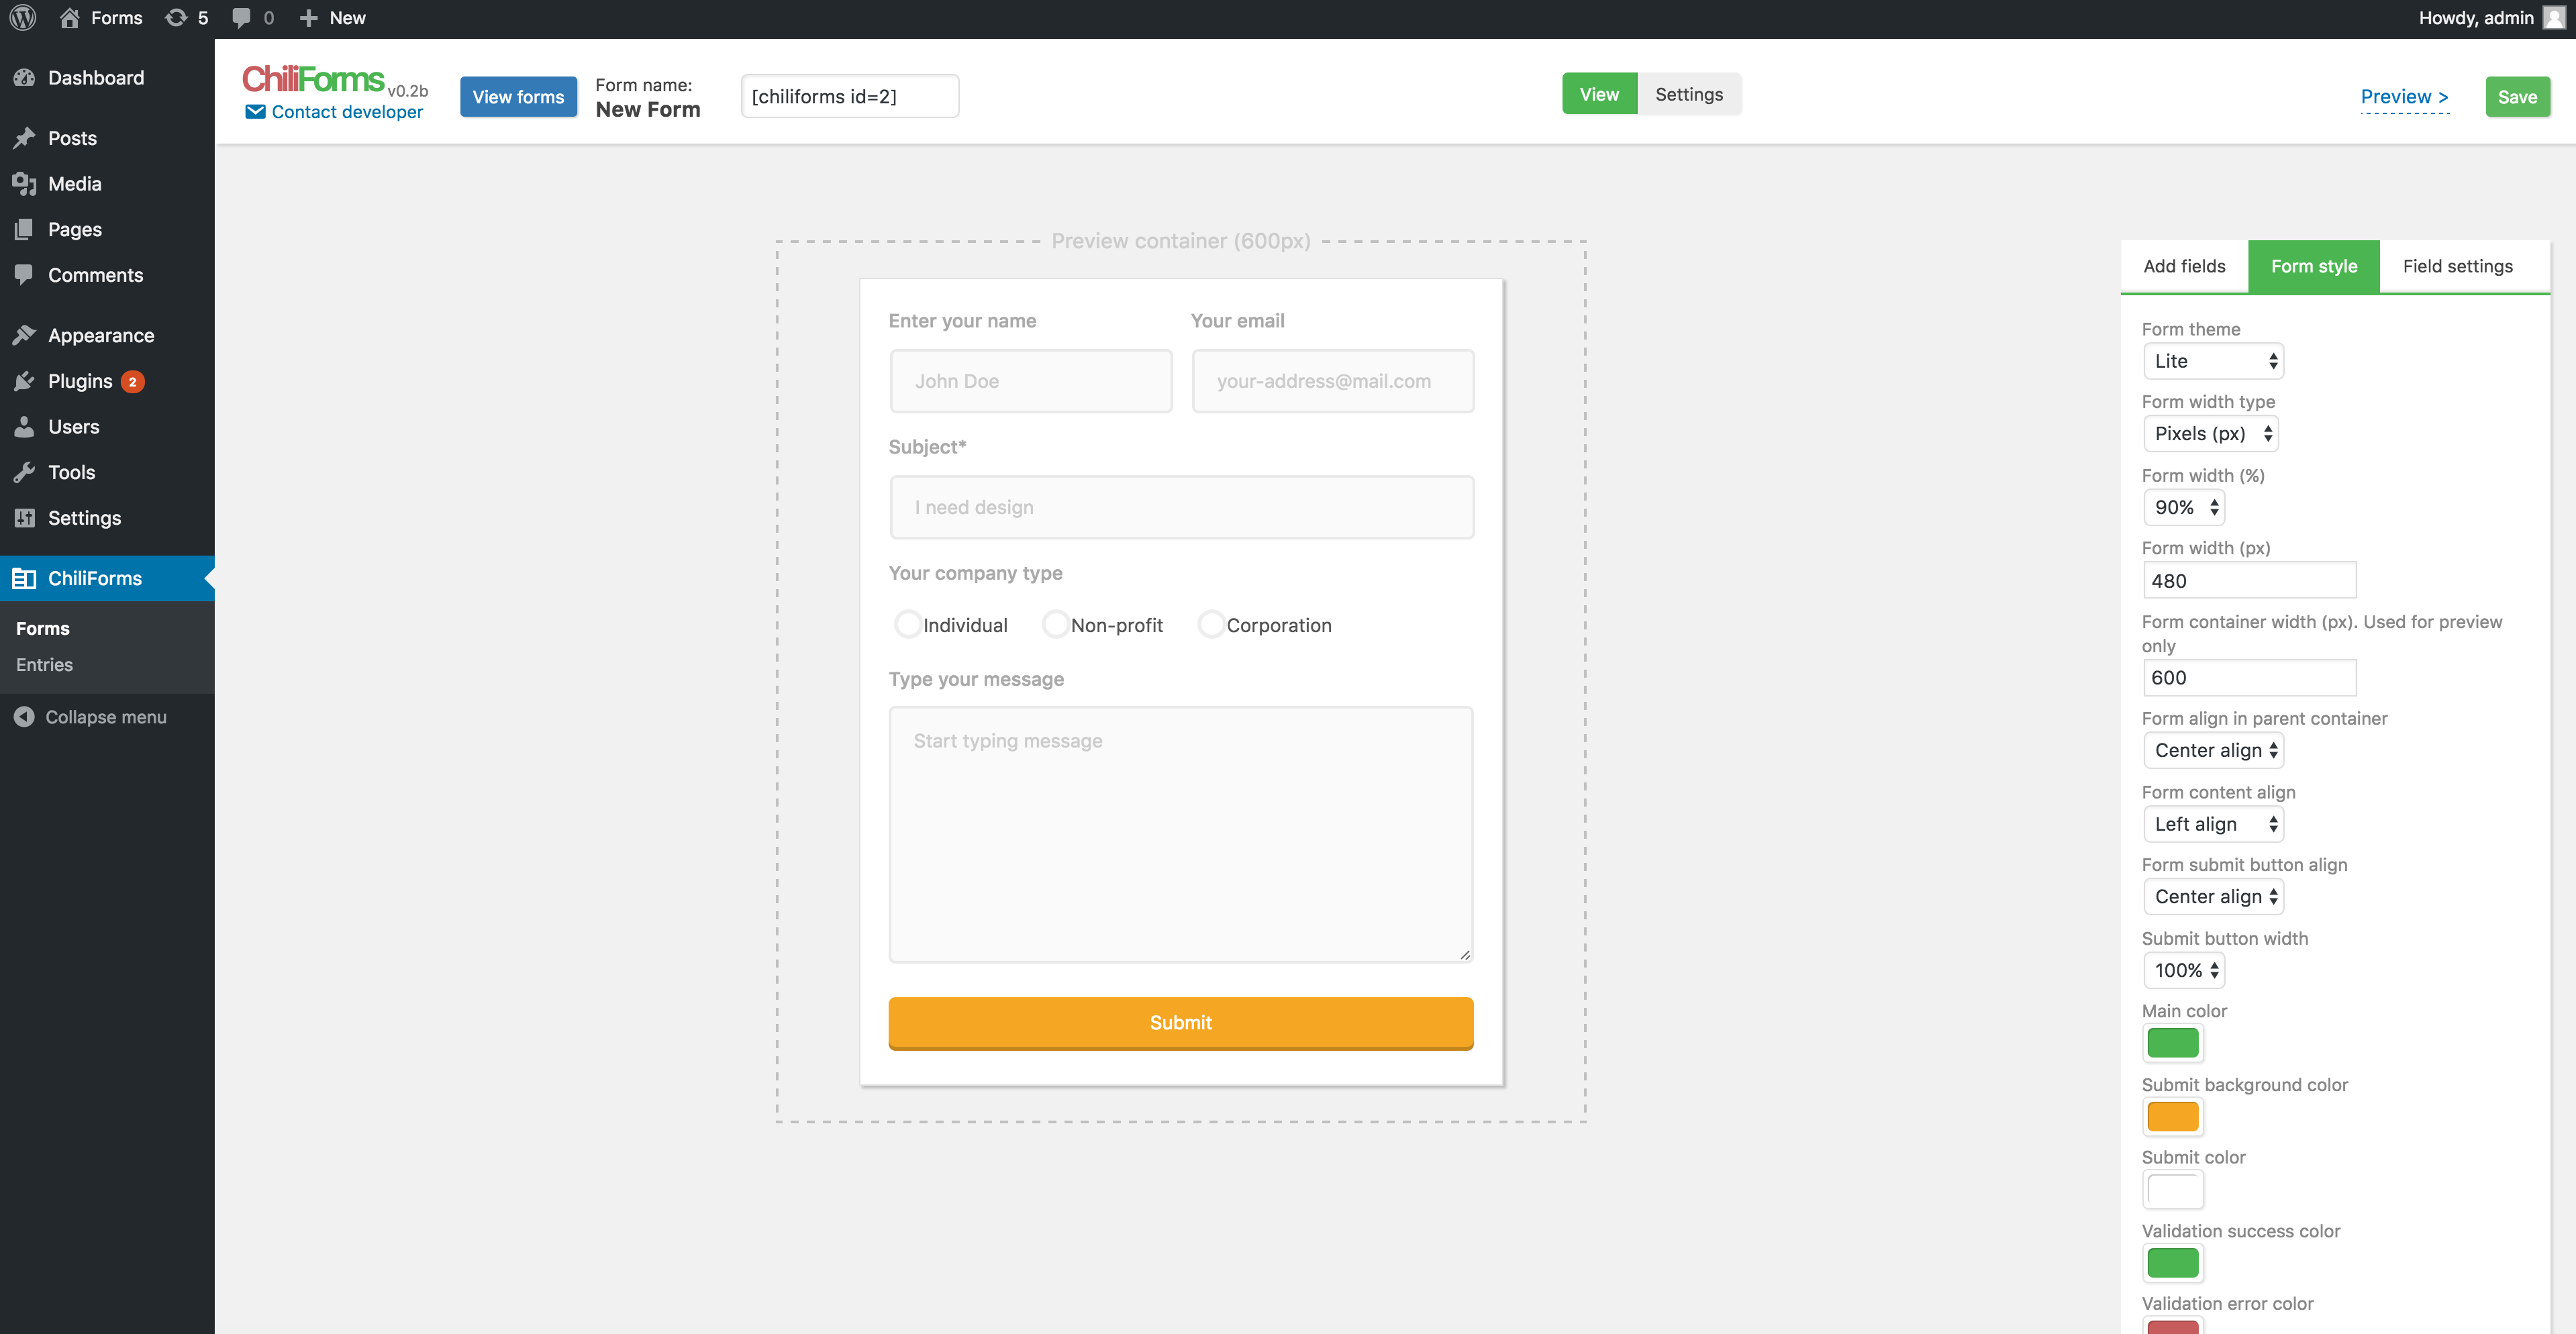
Task: Open Form submit button align dropdown
Action: 2213,896
